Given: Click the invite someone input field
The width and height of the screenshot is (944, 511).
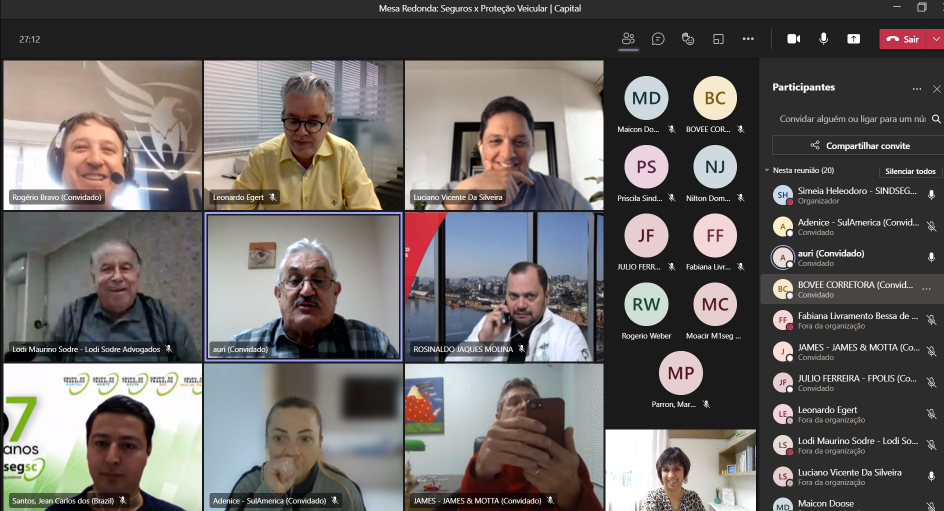Looking at the screenshot, I should [x=848, y=118].
